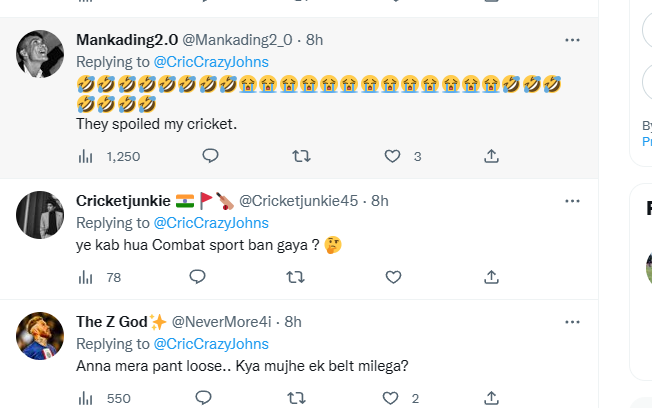652x408 pixels.
Task: Like Mankading2.0's tweet
Action: pos(393,156)
